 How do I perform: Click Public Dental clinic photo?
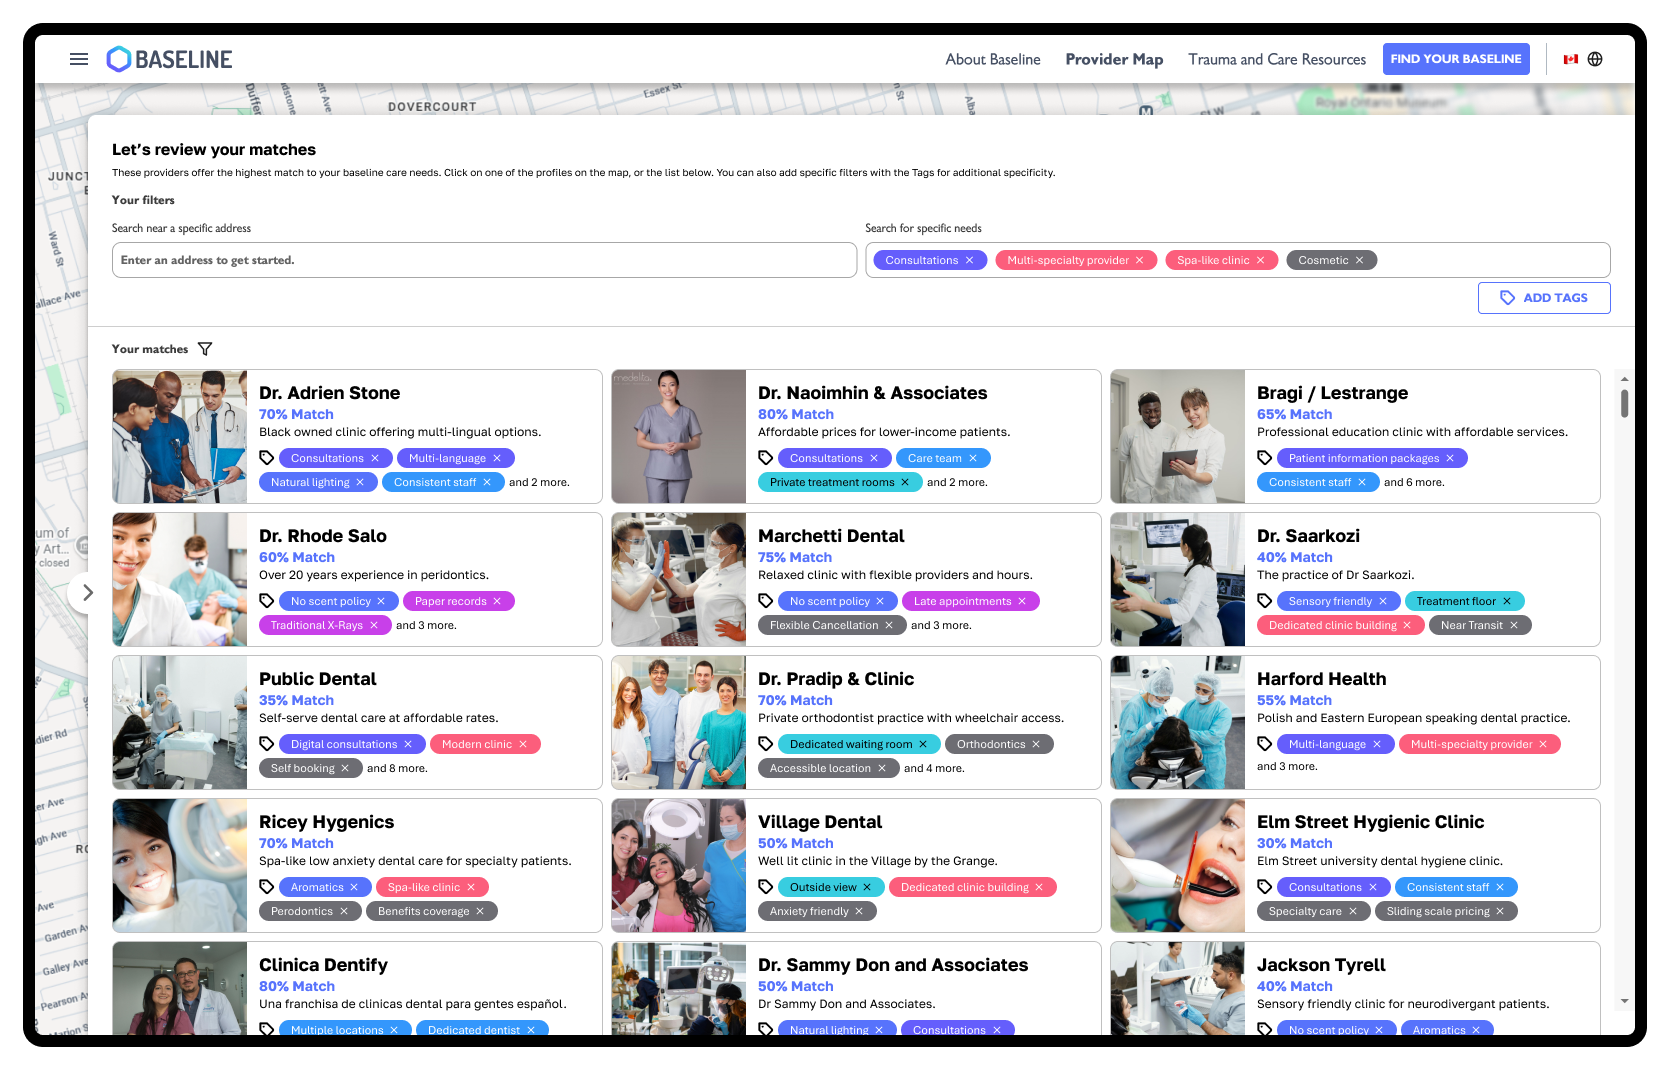pos(180,723)
